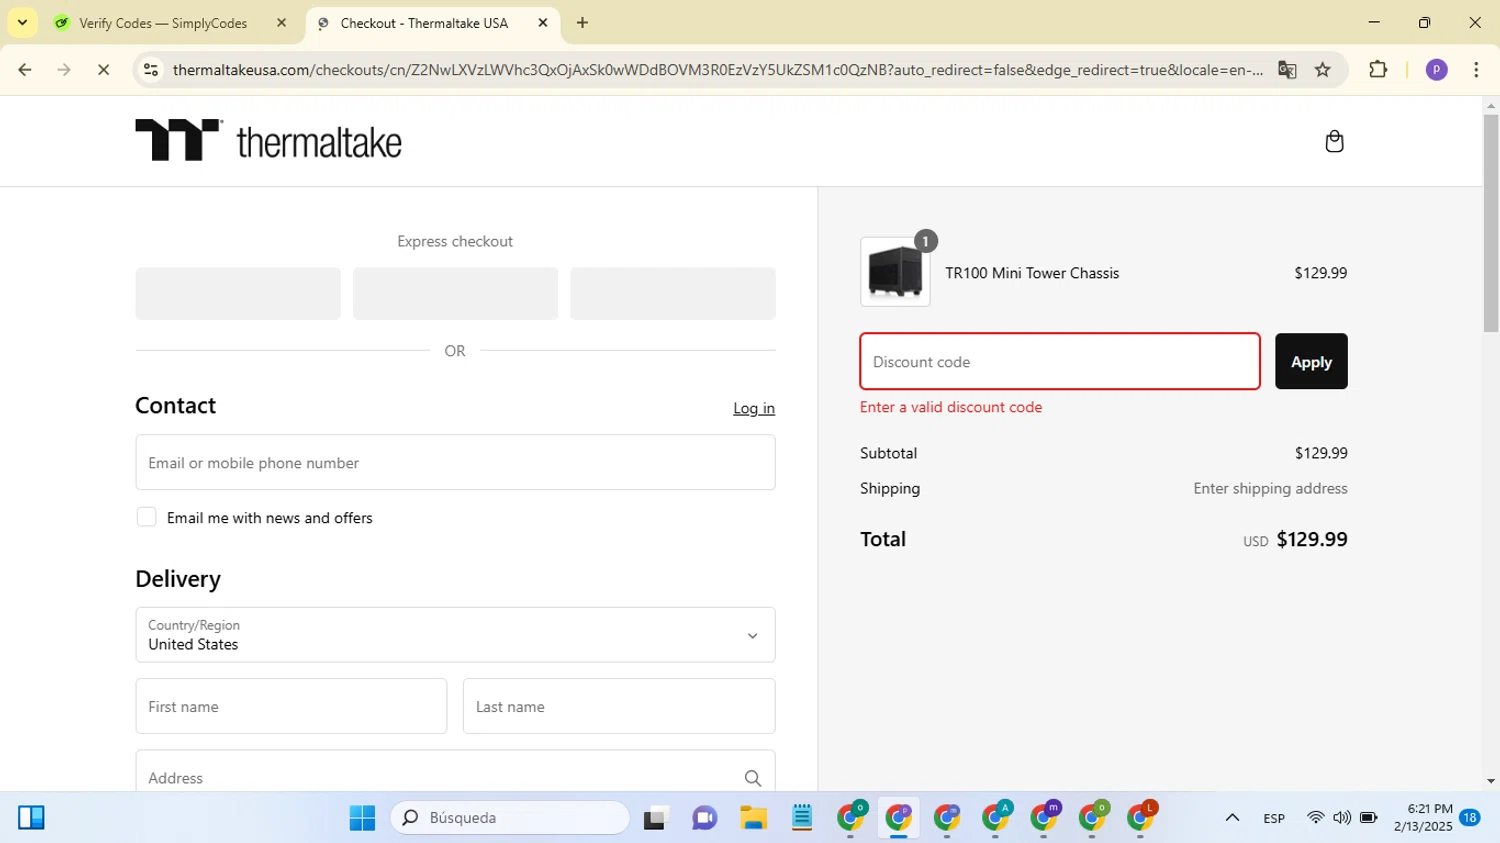1500x843 pixels.
Task: Switch to Verify Codes SimplyCodes tab
Action: 162,23
